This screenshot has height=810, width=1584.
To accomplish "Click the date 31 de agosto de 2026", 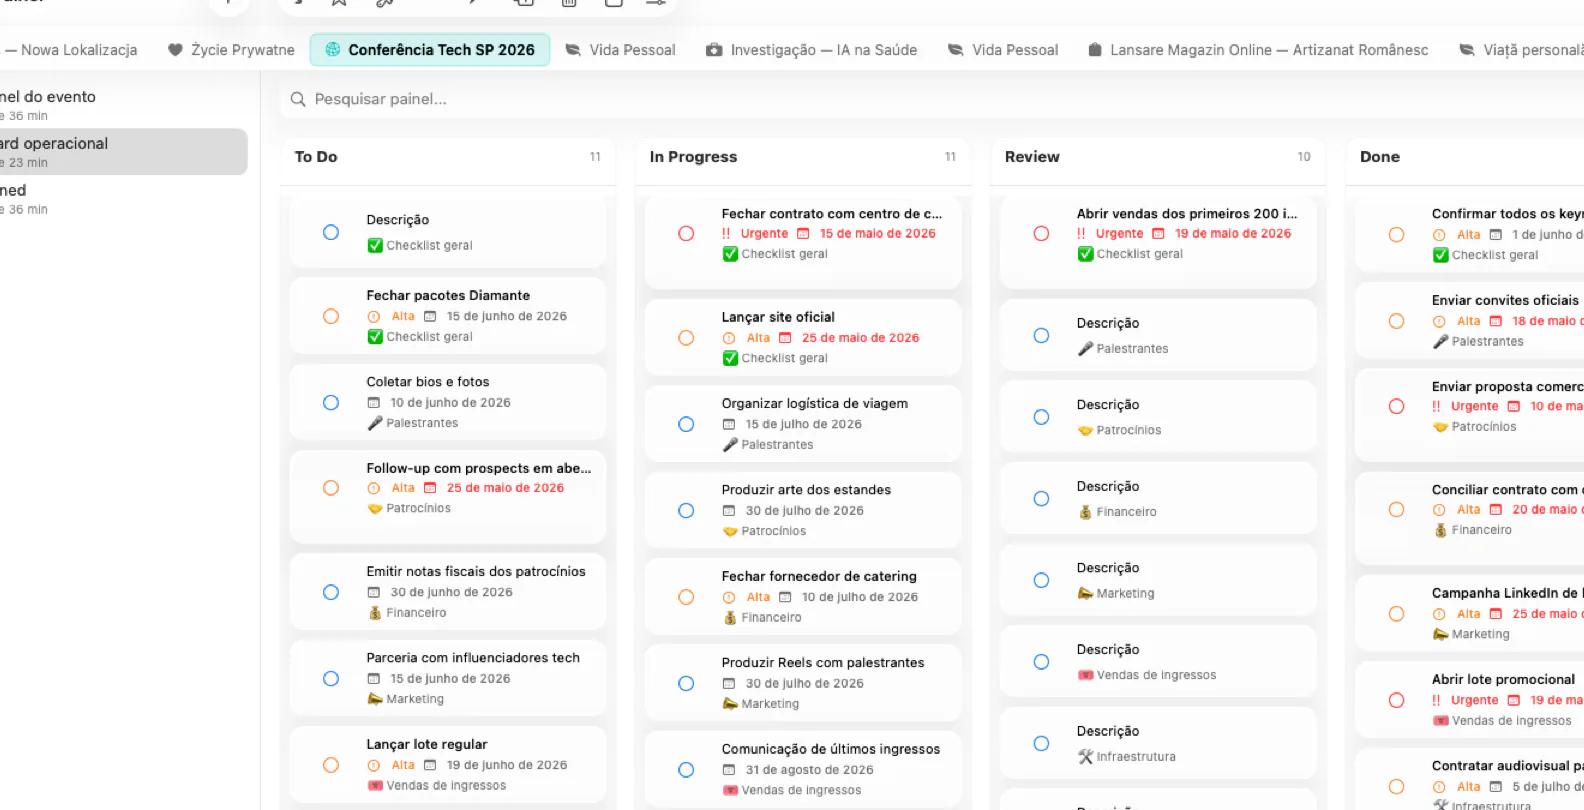I will coord(809,770).
